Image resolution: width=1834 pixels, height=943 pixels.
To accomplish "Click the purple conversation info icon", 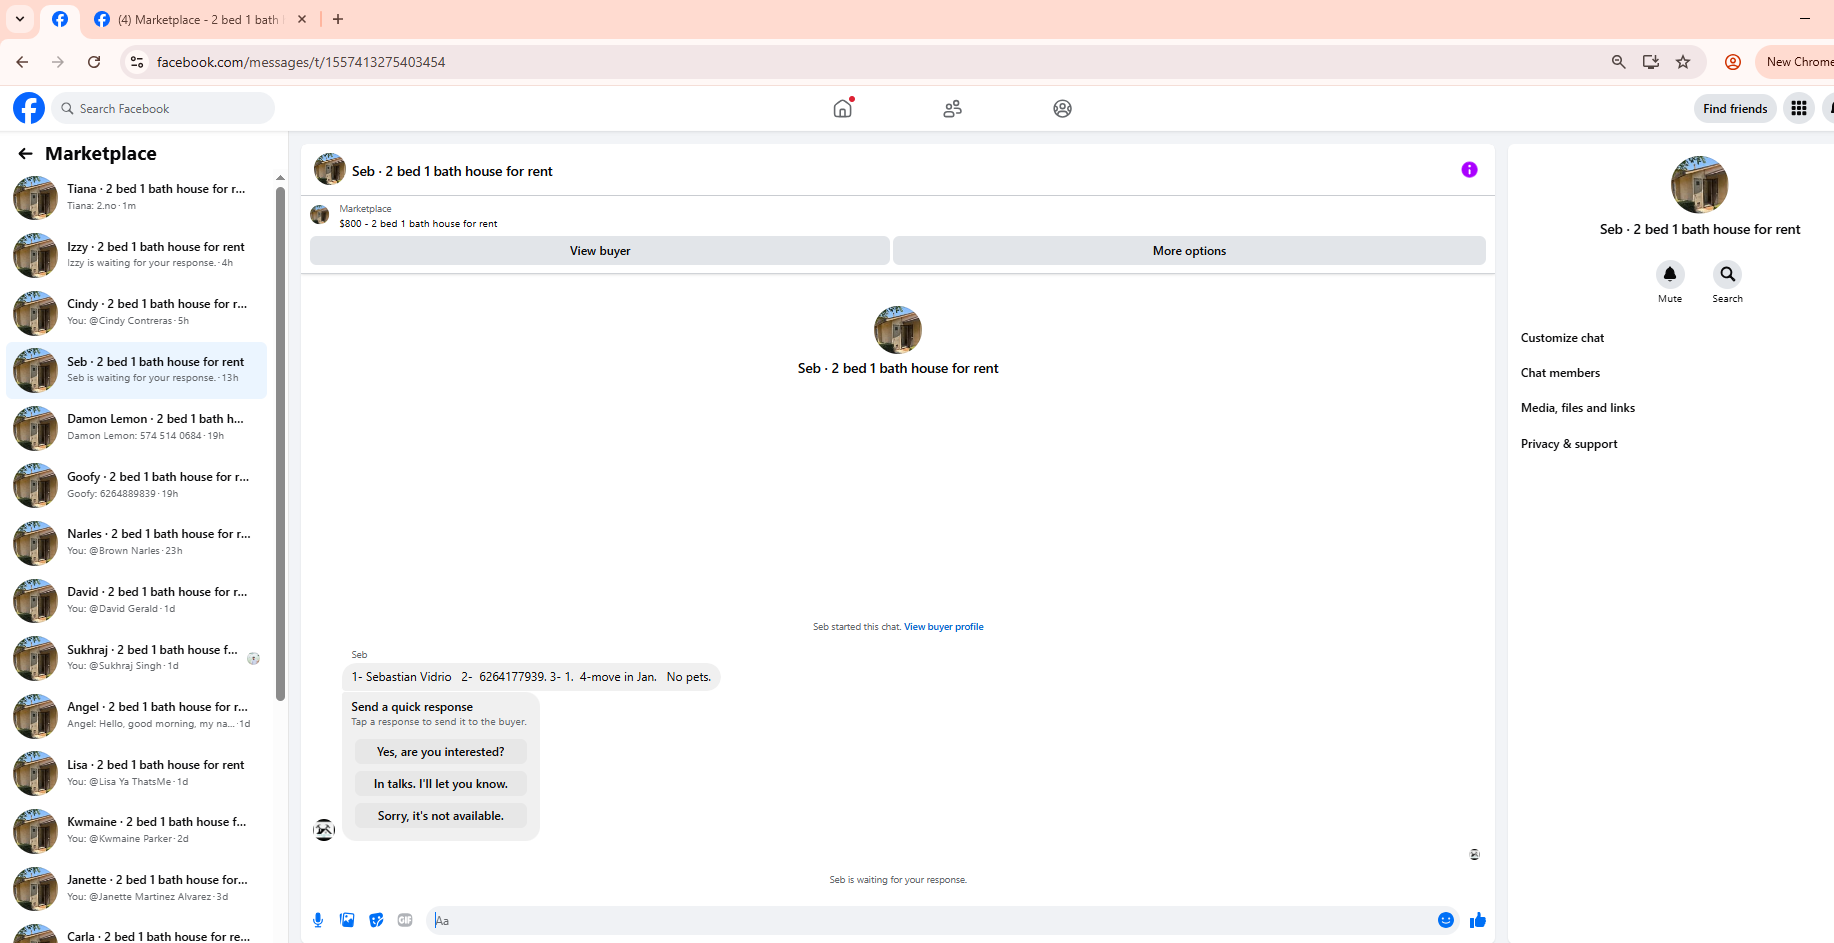I will click(x=1469, y=170).
